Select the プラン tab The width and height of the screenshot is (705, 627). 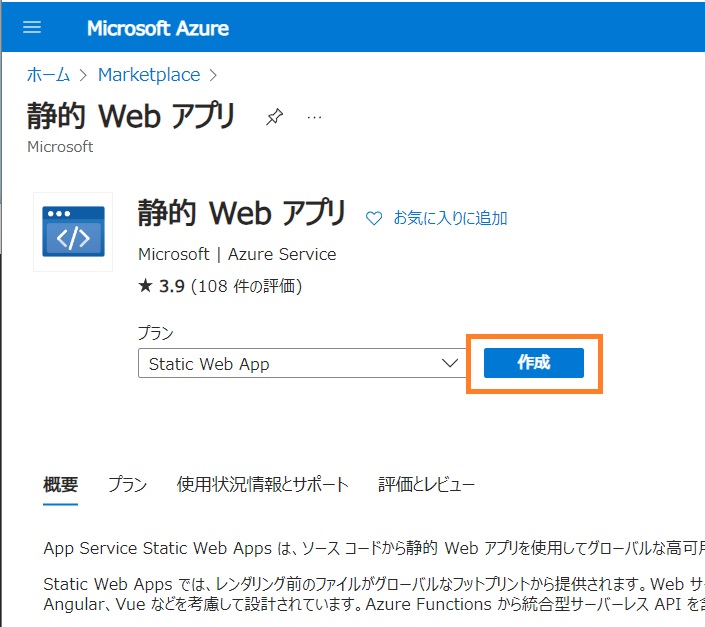point(127,485)
